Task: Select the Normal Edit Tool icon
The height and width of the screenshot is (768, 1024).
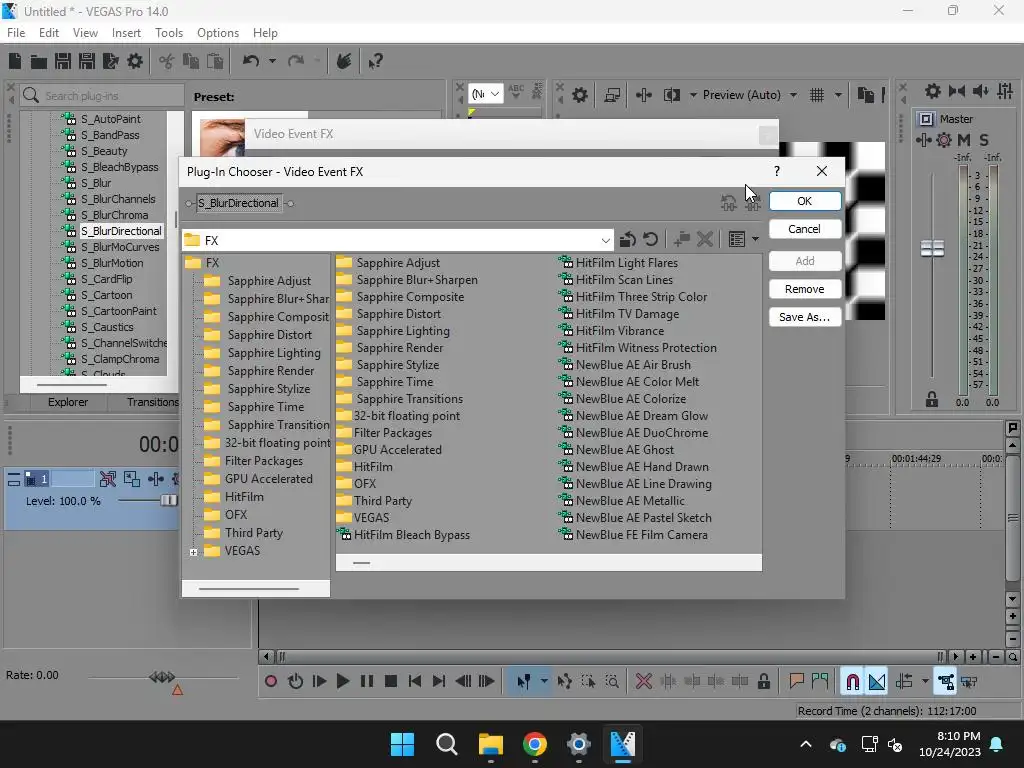Action: (524, 682)
